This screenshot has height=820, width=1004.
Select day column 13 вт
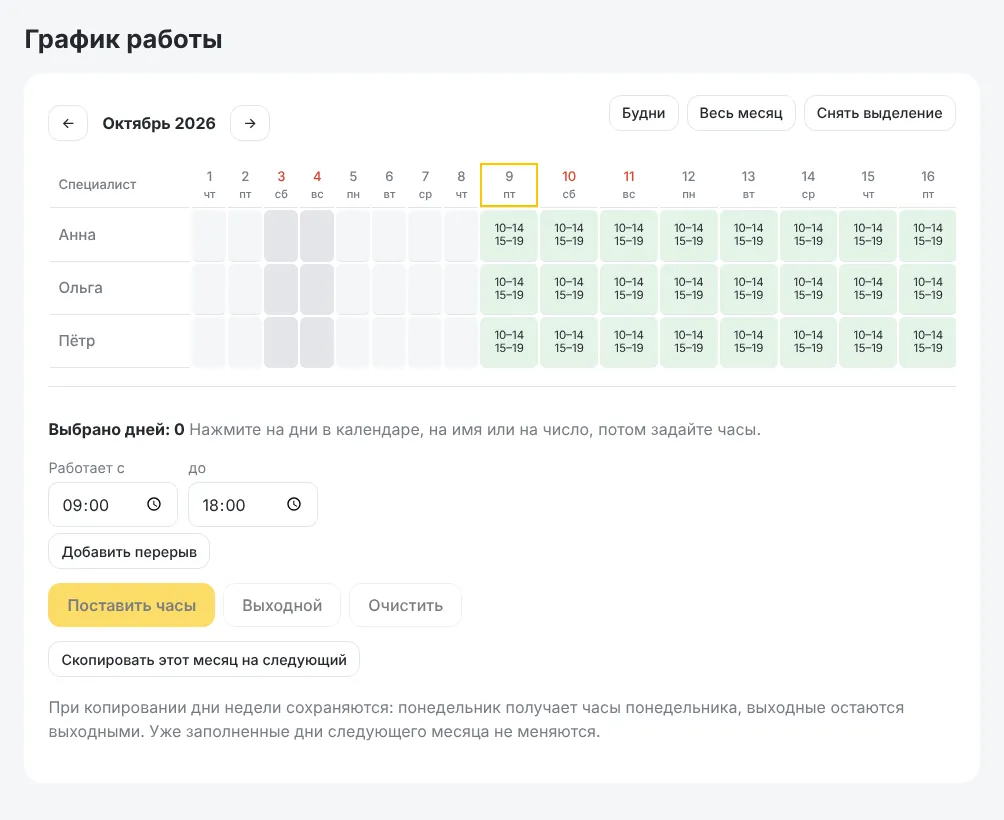coord(749,184)
